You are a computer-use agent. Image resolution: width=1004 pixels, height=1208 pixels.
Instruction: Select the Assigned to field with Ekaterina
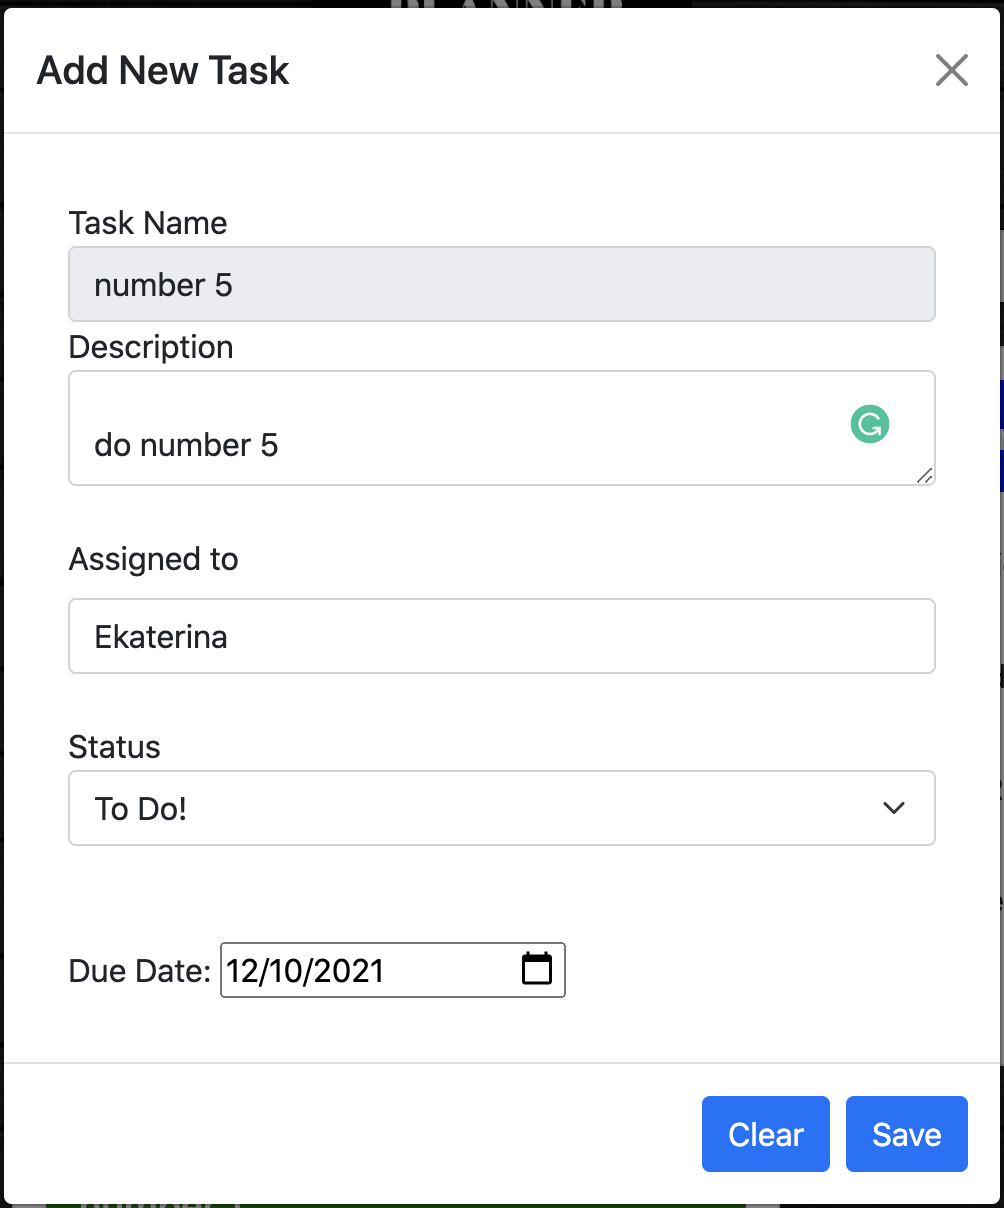point(502,636)
